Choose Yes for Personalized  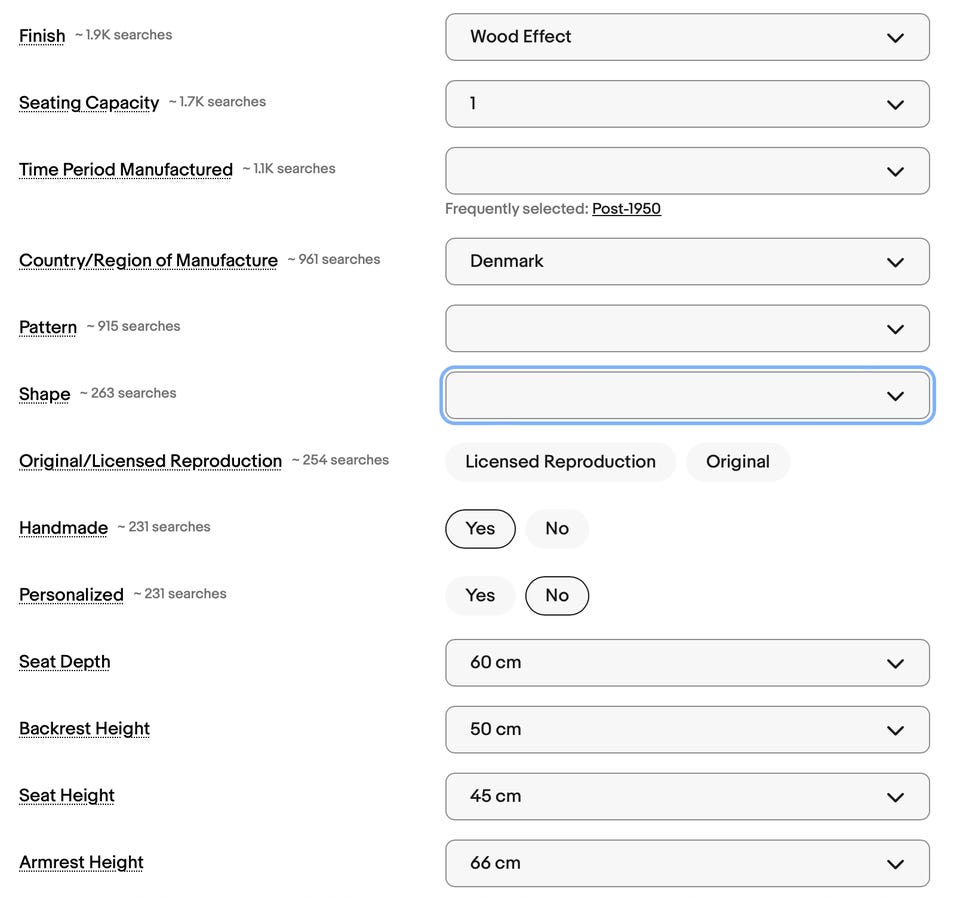tap(480, 596)
